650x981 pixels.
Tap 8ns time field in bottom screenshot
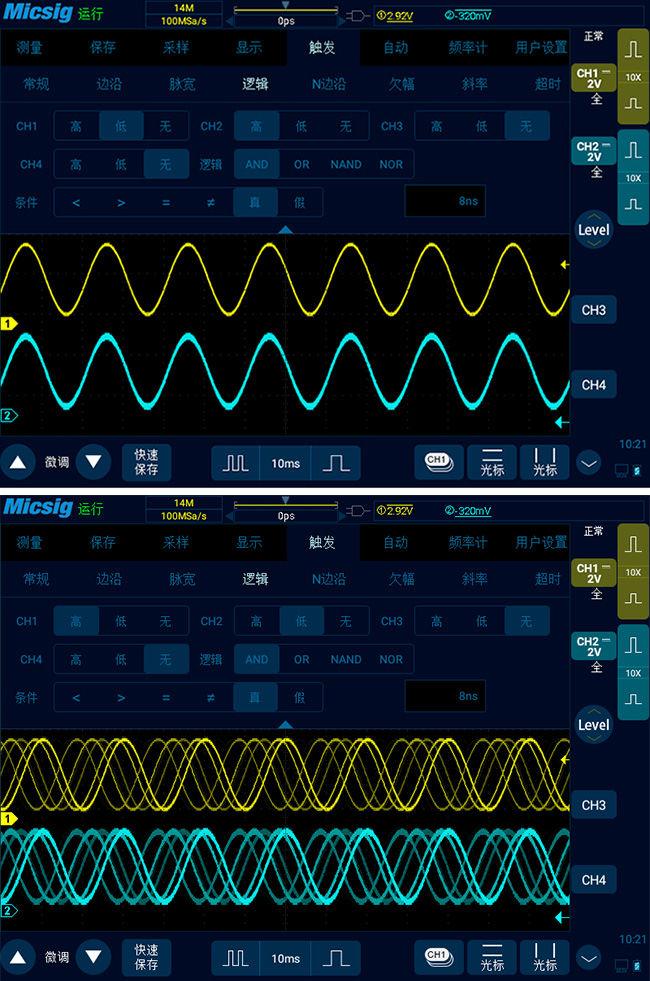click(445, 696)
